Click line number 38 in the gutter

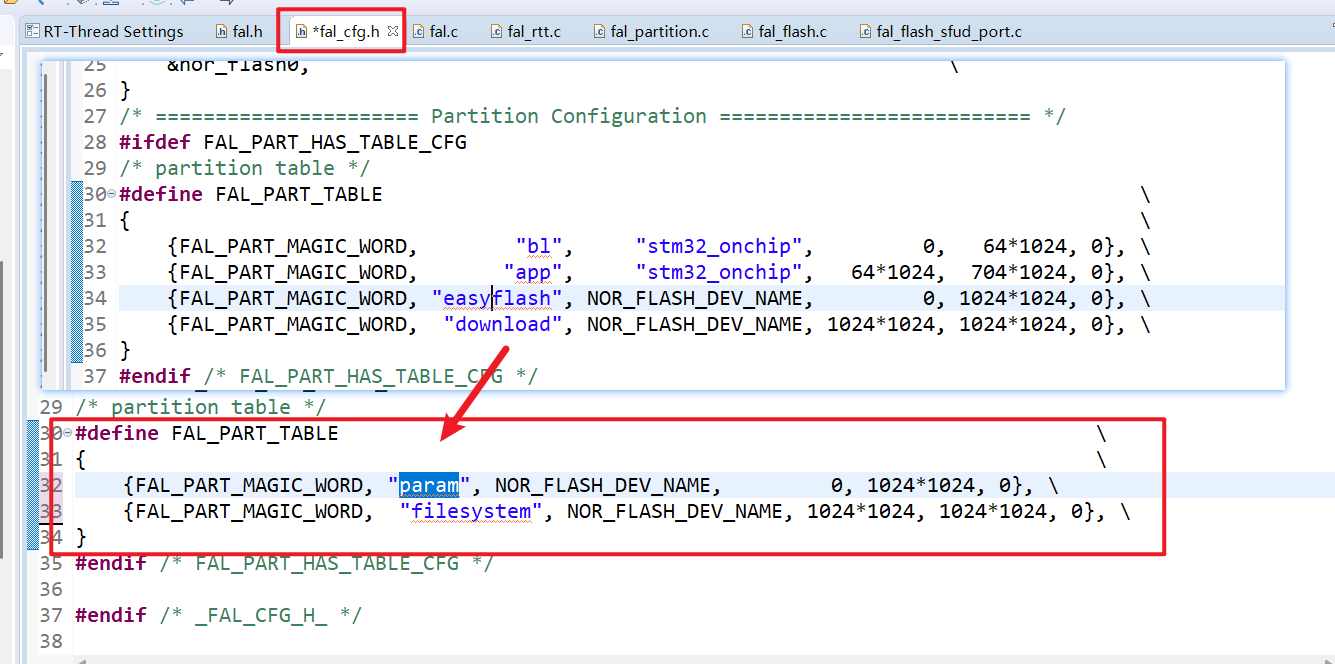point(51,642)
